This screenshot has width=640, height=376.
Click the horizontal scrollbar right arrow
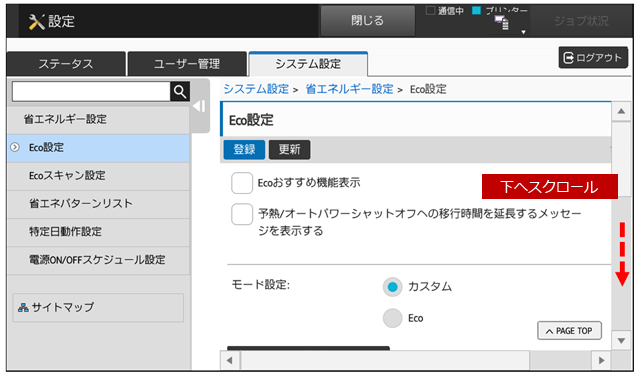[601, 360]
